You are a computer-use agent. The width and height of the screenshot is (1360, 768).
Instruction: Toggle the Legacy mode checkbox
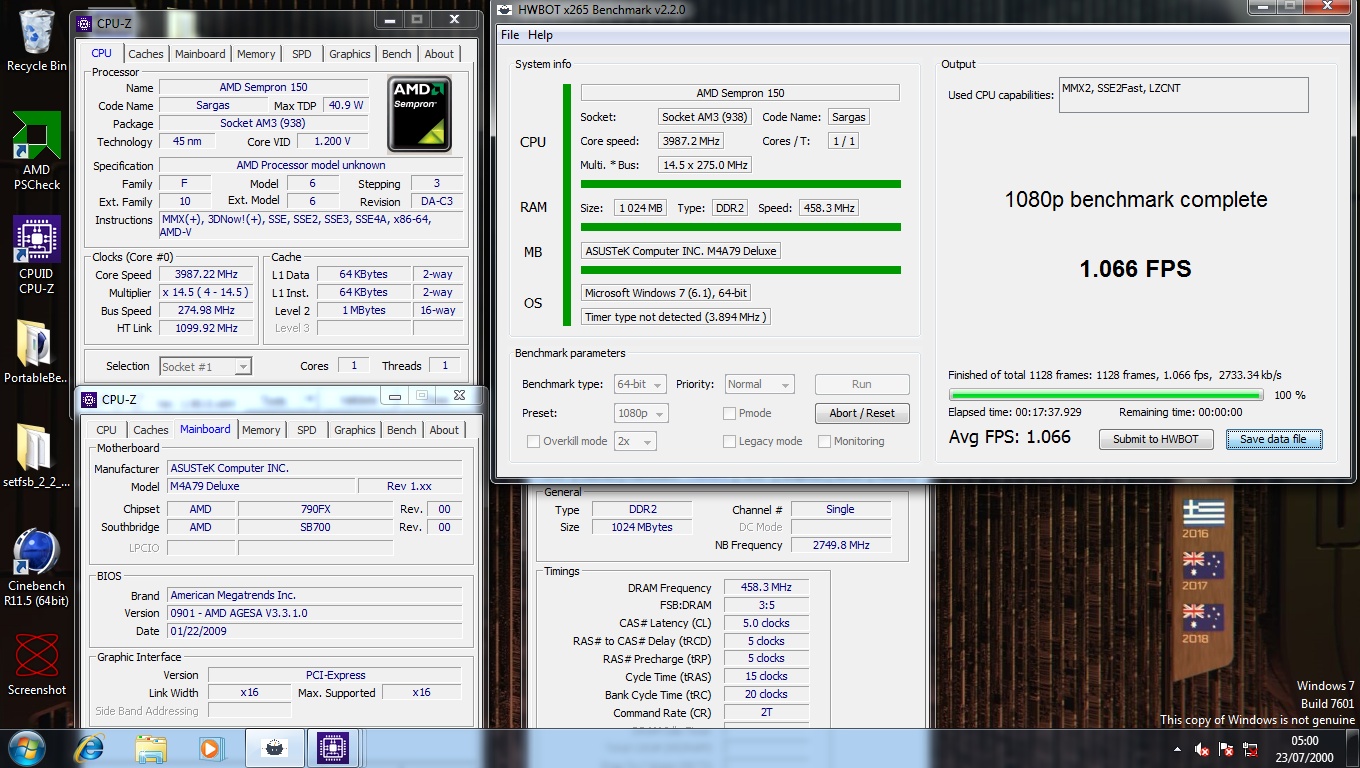730,441
